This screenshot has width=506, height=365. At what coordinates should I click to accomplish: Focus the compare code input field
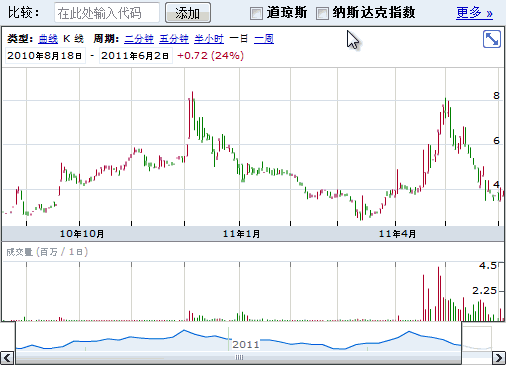click(x=107, y=13)
